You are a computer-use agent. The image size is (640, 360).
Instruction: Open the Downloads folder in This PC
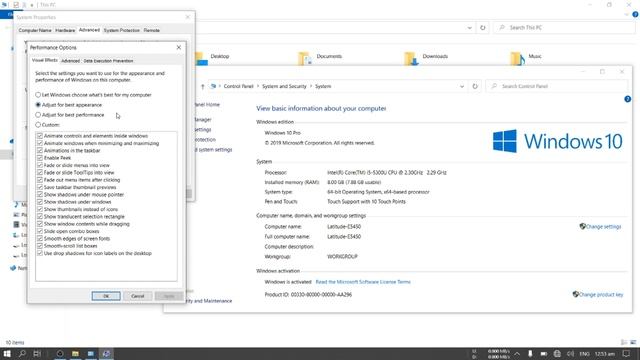point(426,58)
